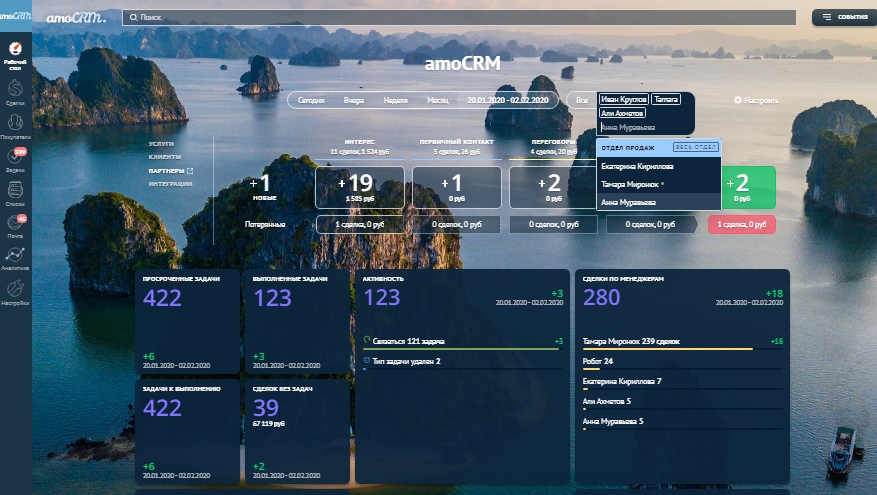Open the Интерес stage card with +19
877x495 pixels.
(x=360, y=187)
